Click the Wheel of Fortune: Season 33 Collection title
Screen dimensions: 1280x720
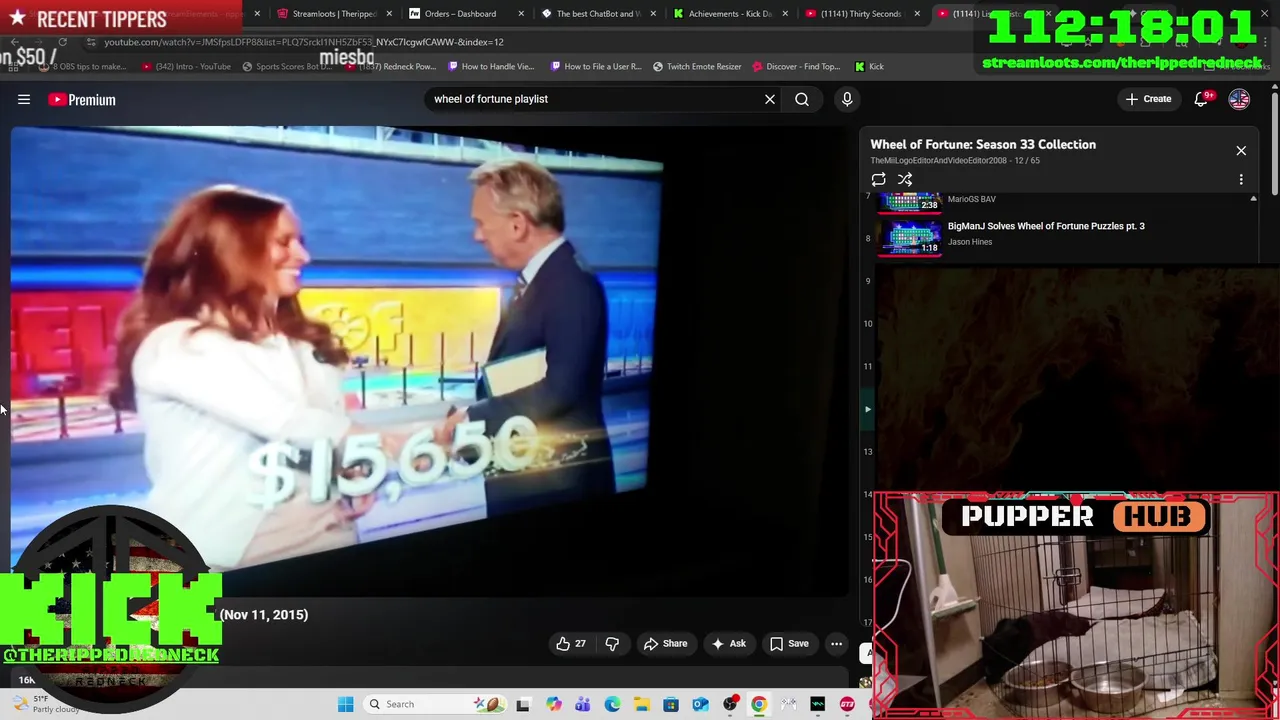click(x=983, y=145)
